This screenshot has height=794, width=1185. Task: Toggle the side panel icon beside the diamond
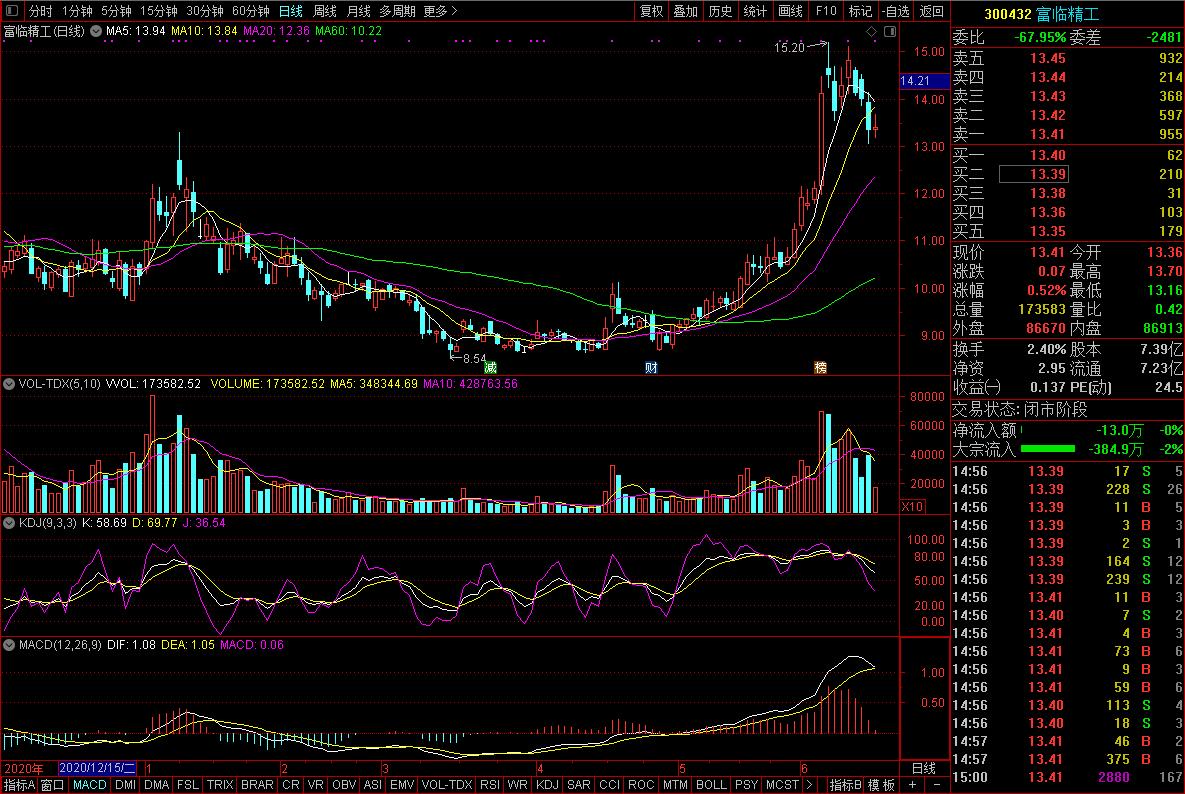coord(888,33)
